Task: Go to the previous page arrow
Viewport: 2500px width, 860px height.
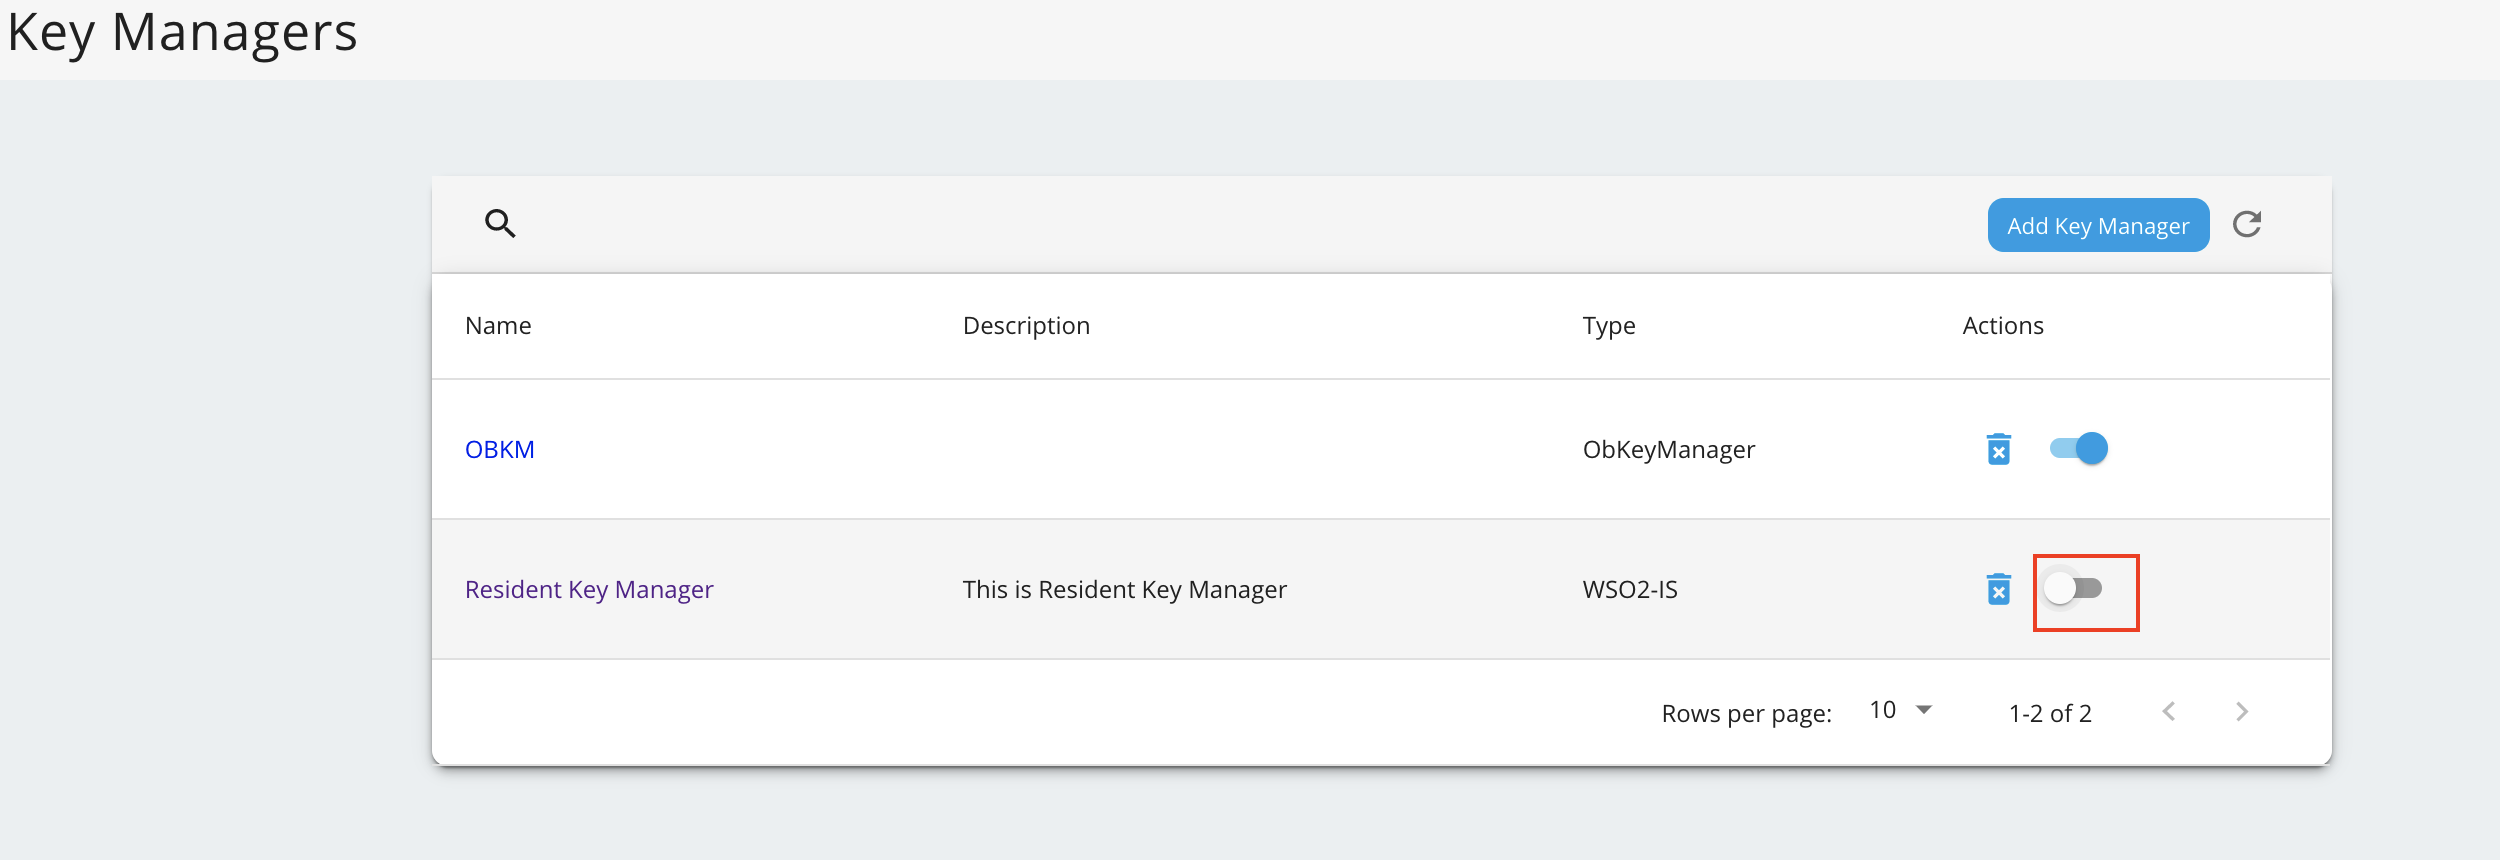Action: (2168, 711)
